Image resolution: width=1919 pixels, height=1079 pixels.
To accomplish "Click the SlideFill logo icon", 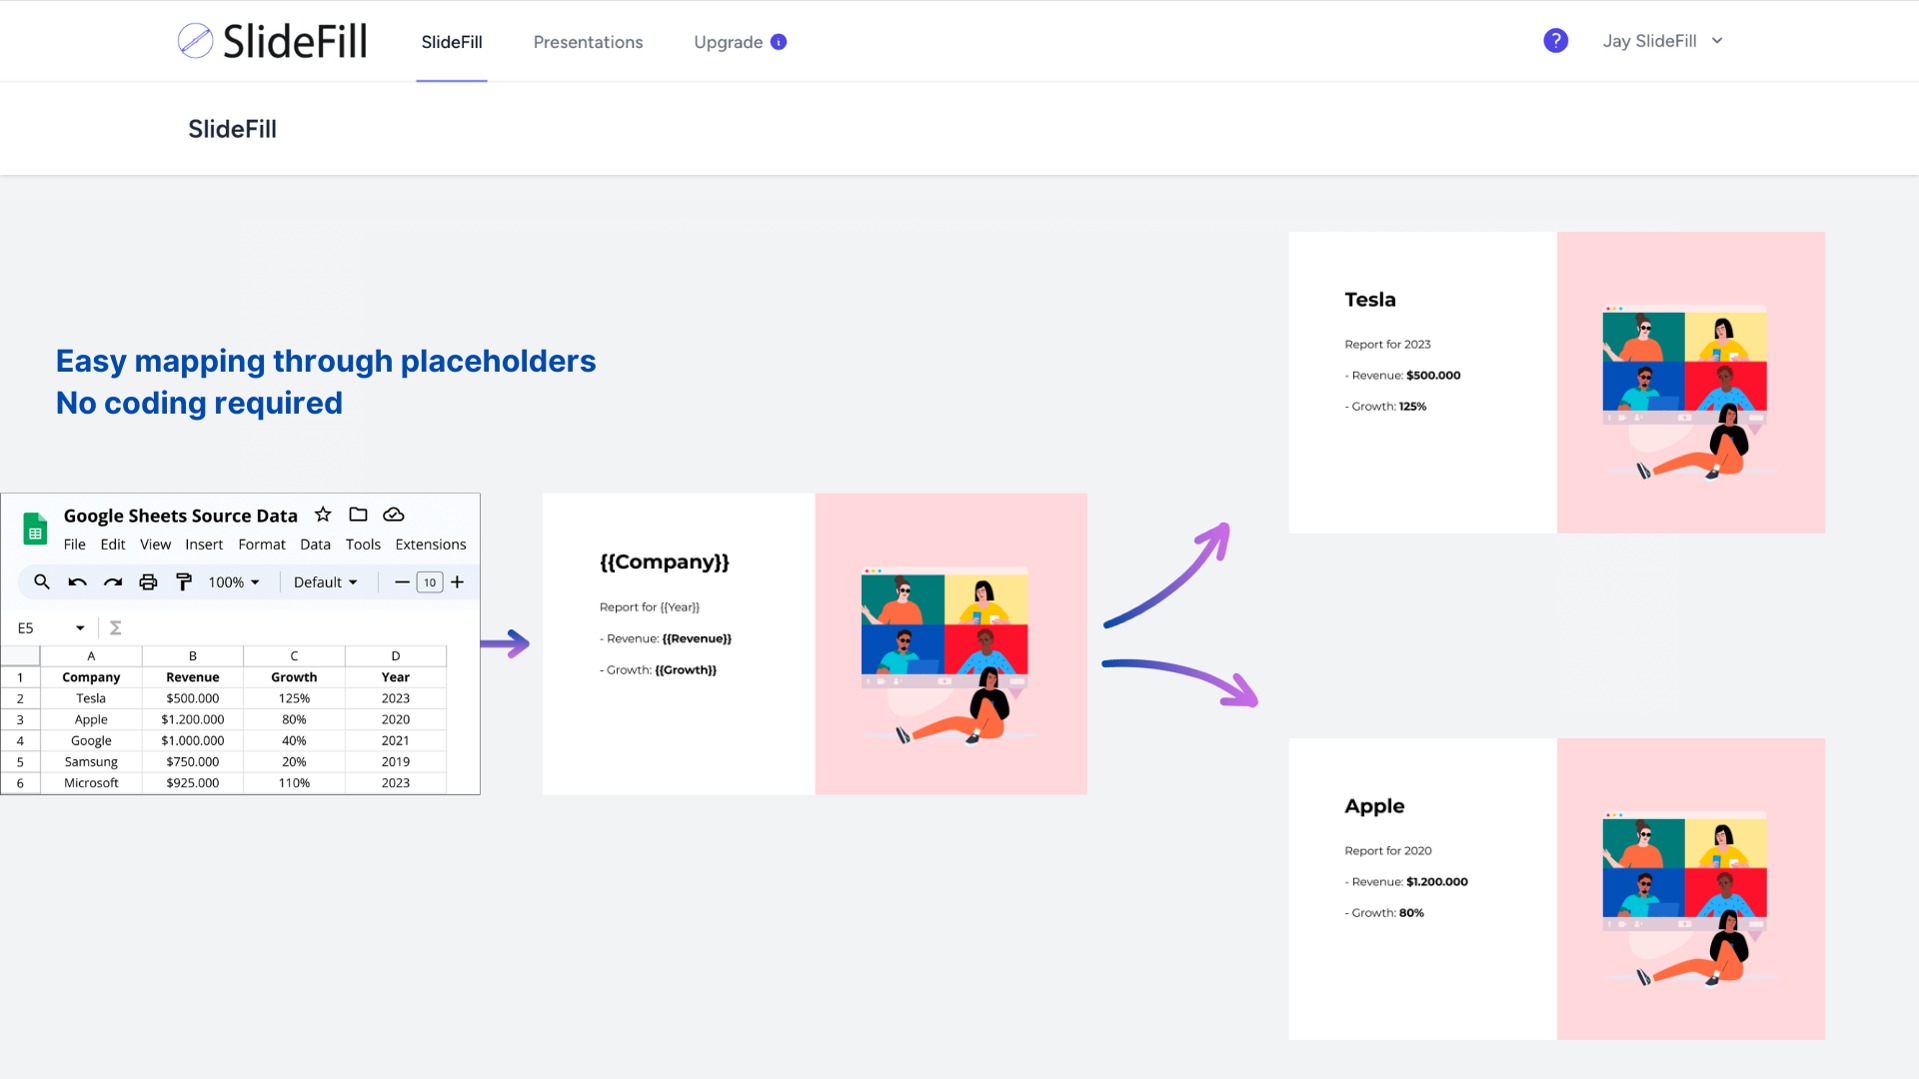I will tap(195, 41).
